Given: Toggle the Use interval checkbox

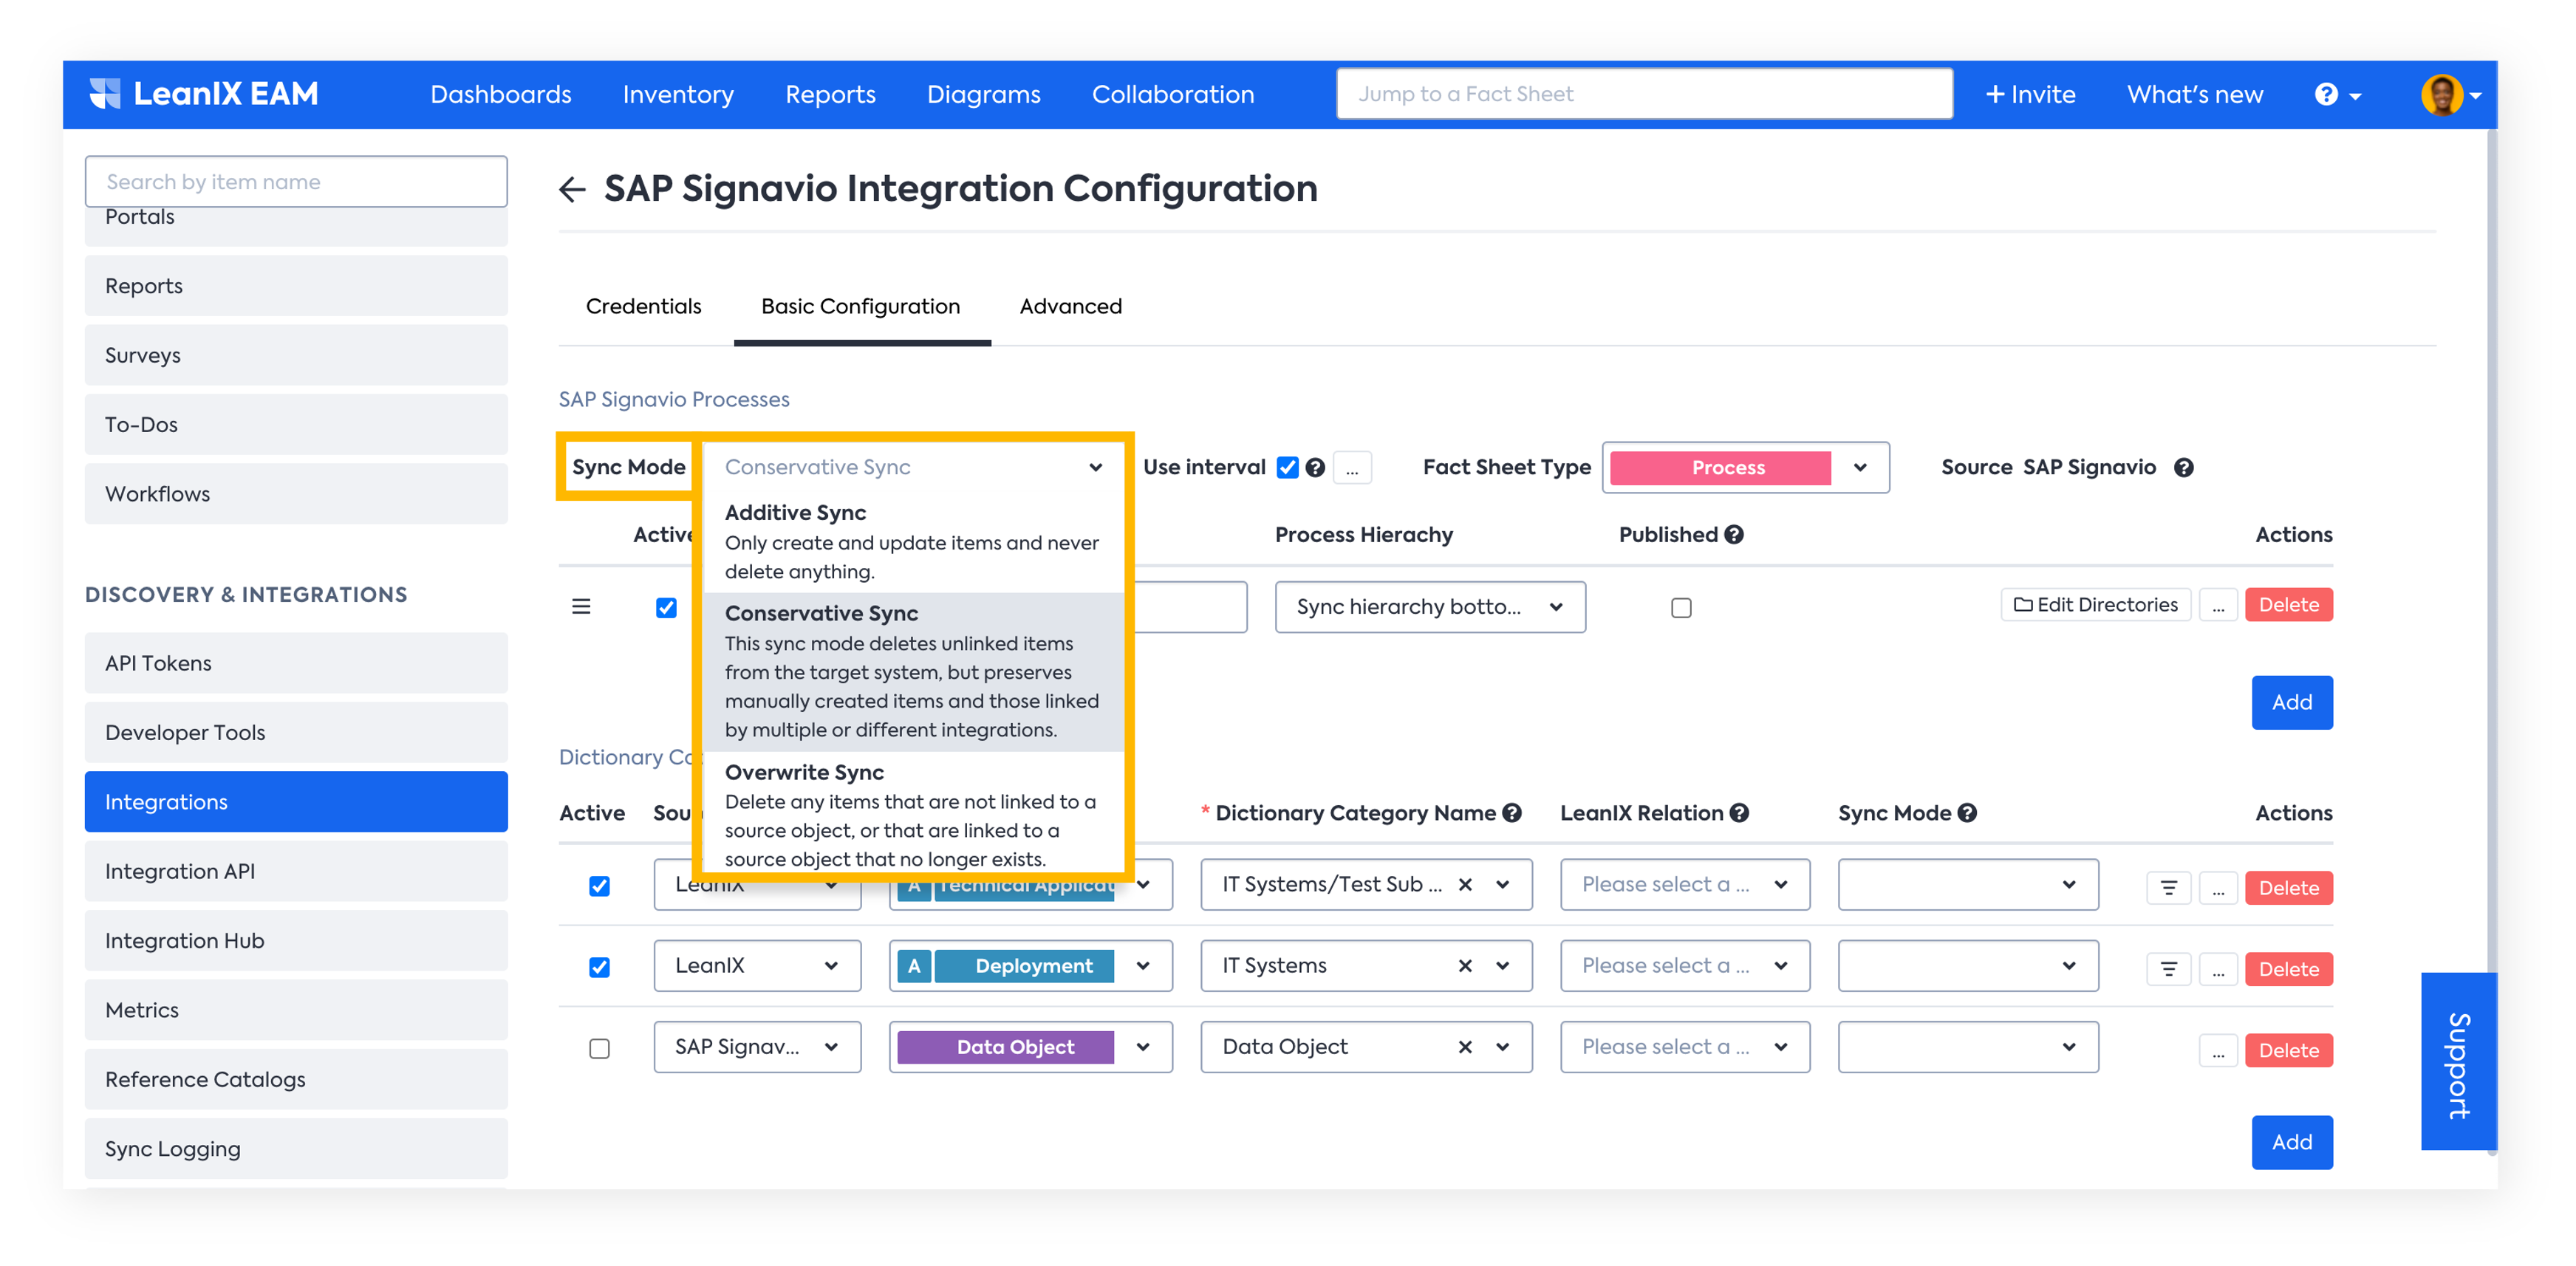Looking at the screenshot, I should (1288, 467).
